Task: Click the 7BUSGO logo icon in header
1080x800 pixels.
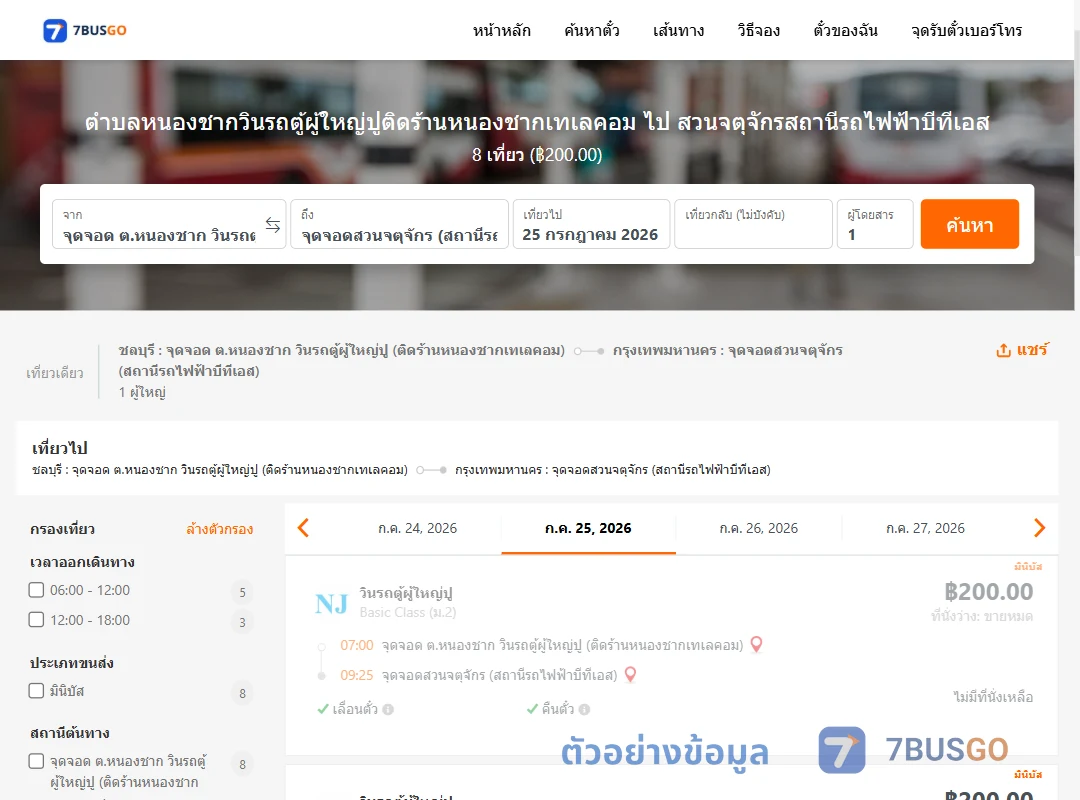Action: pyautogui.click(x=55, y=30)
